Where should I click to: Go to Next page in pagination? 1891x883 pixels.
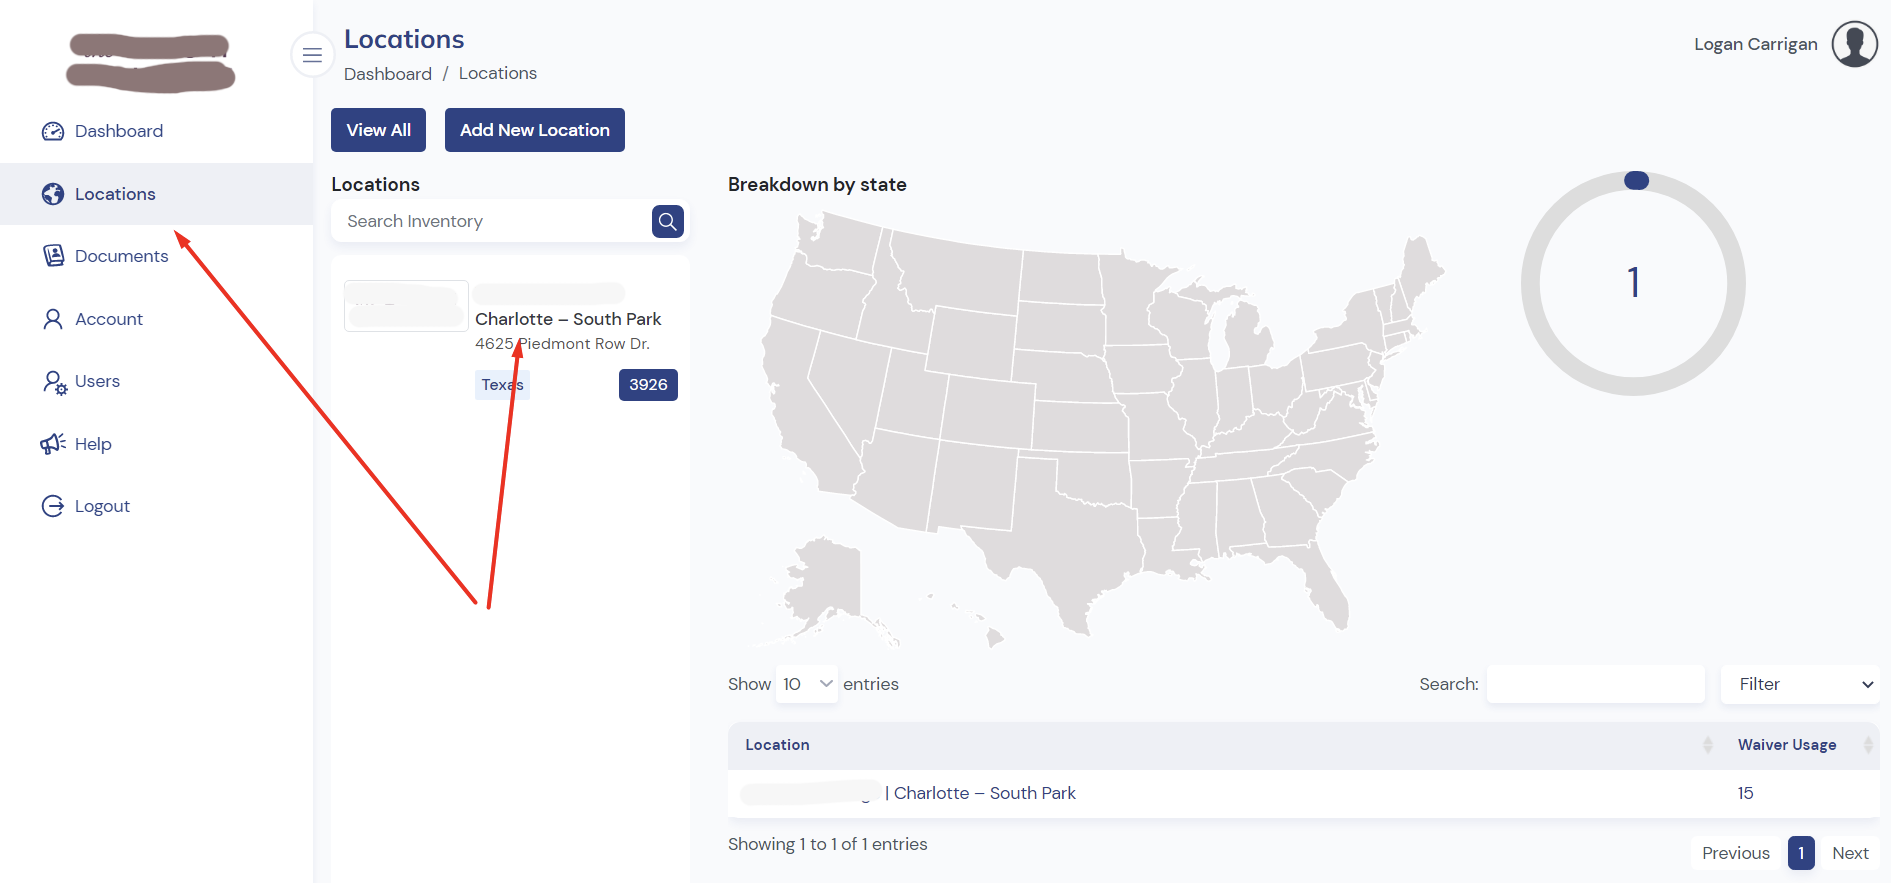tap(1850, 853)
